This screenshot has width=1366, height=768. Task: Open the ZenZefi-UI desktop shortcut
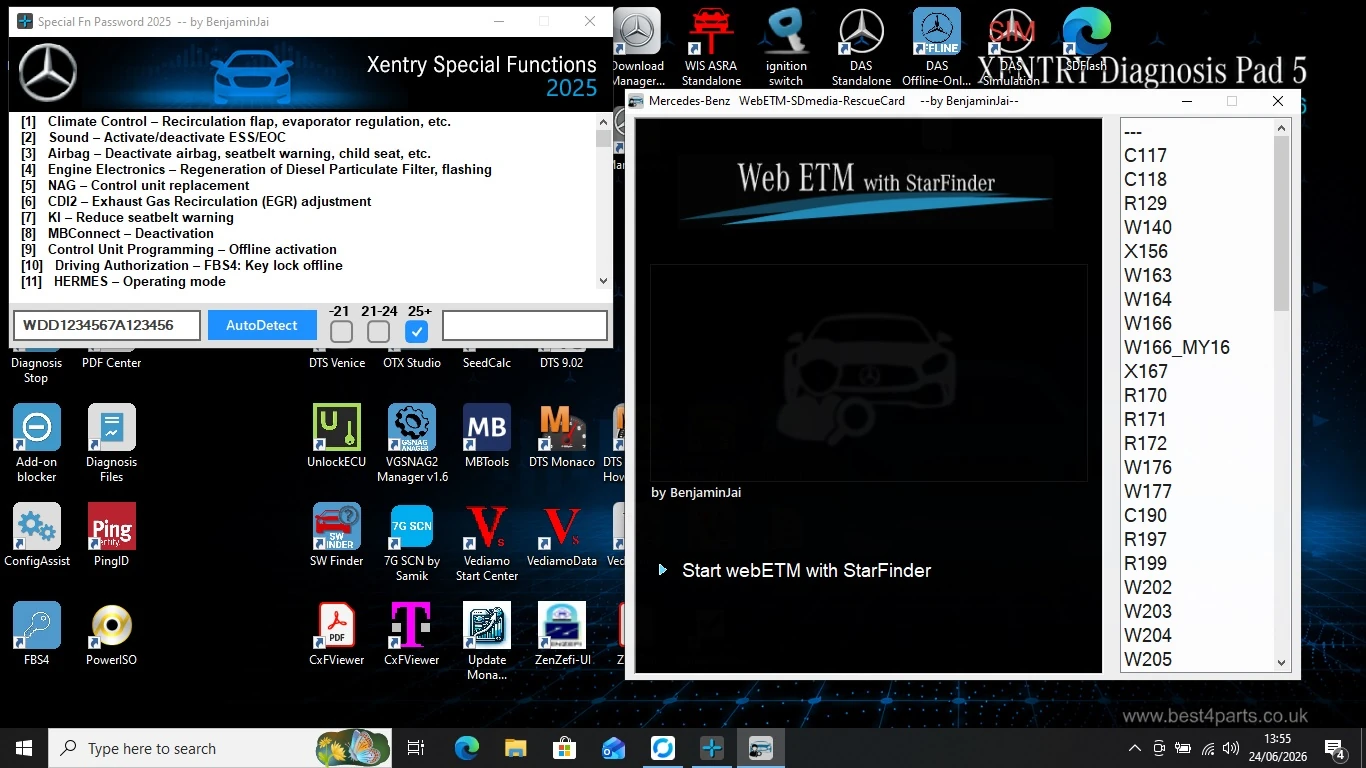pos(562,634)
